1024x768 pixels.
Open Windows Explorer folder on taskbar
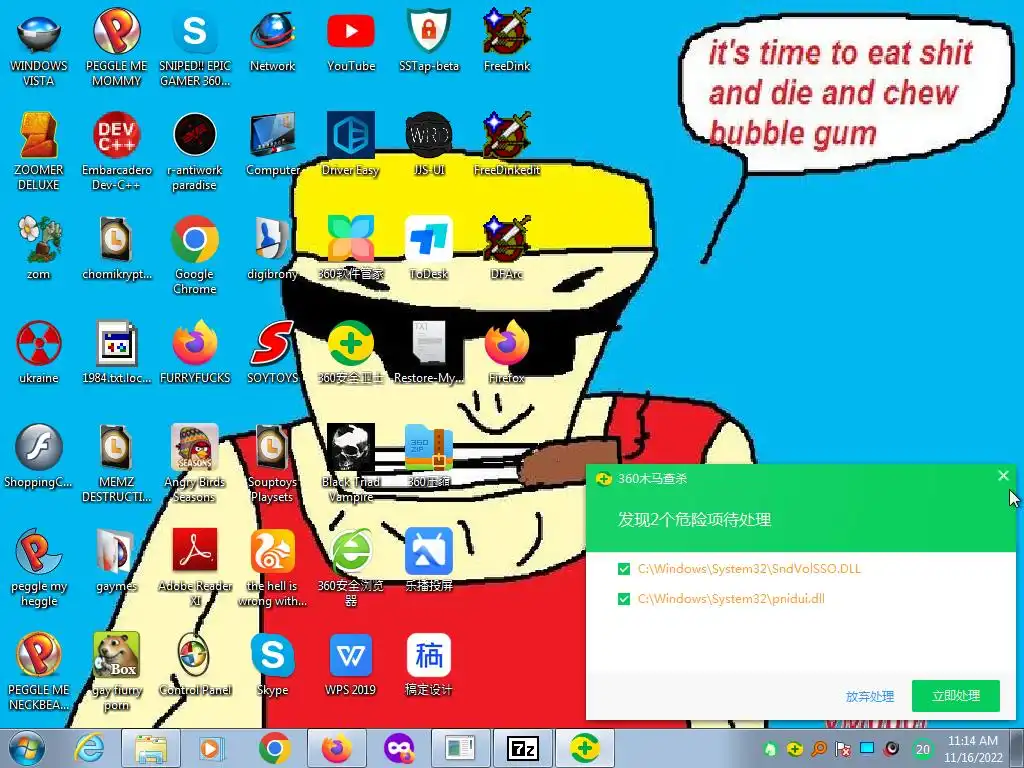pyautogui.click(x=151, y=748)
